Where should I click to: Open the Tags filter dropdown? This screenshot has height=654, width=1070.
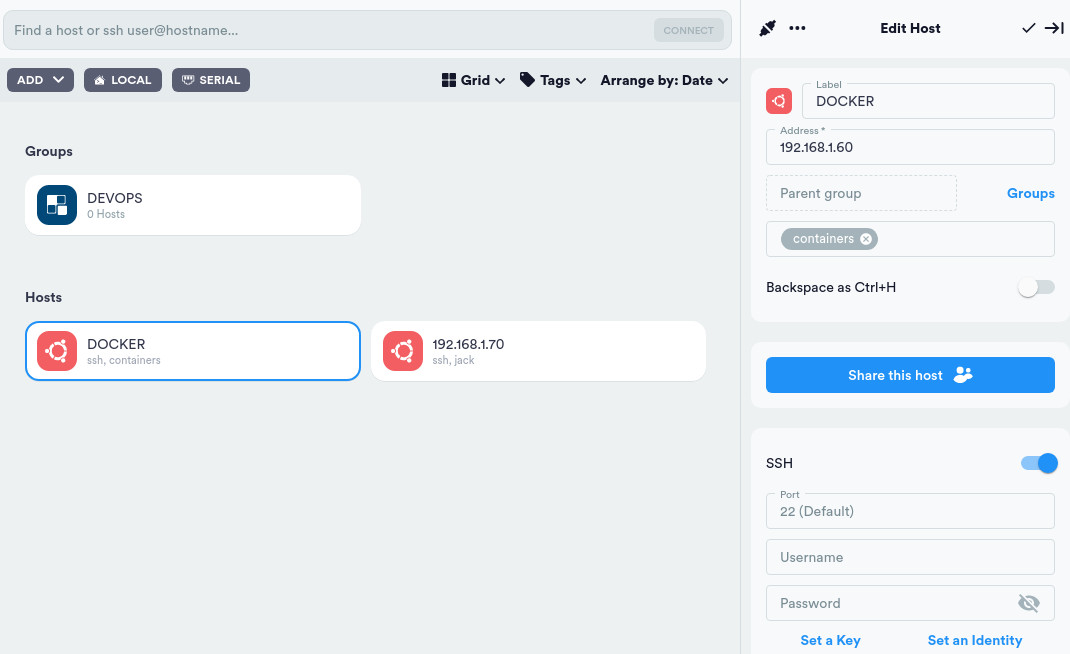point(552,79)
